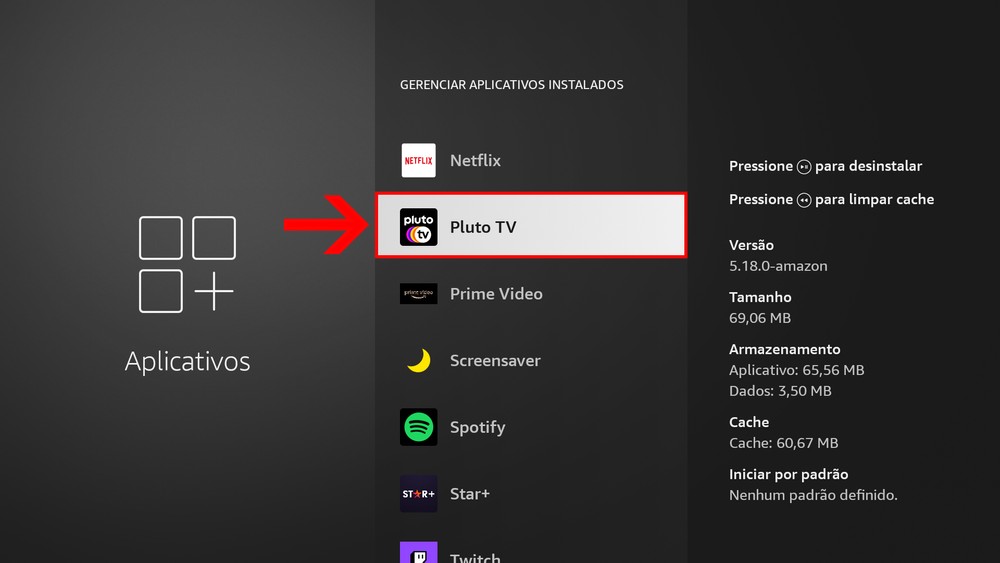Click the Gerenciar Aplicativos Instalados heading

point(511,85)
